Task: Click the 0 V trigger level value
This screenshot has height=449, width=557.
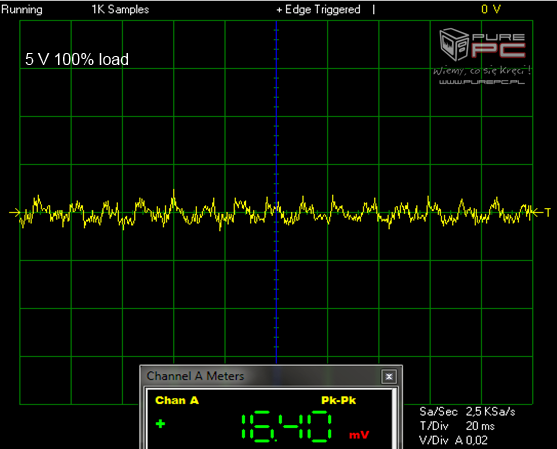Action: pyautogui.click(x=491, y=9)
